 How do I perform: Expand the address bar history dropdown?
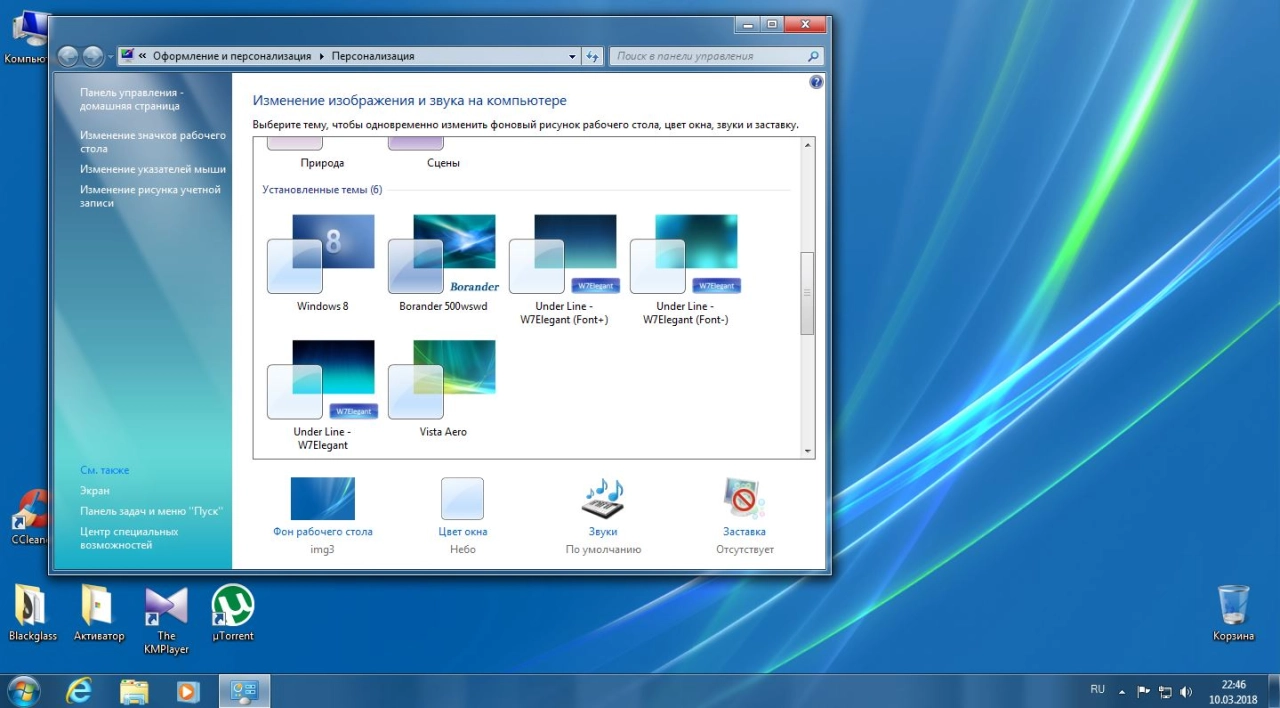coord(572,57)
